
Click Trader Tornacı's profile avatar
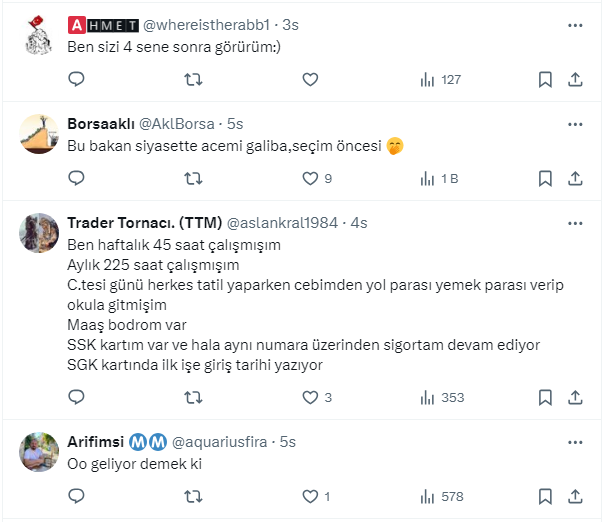click(41, 234)
